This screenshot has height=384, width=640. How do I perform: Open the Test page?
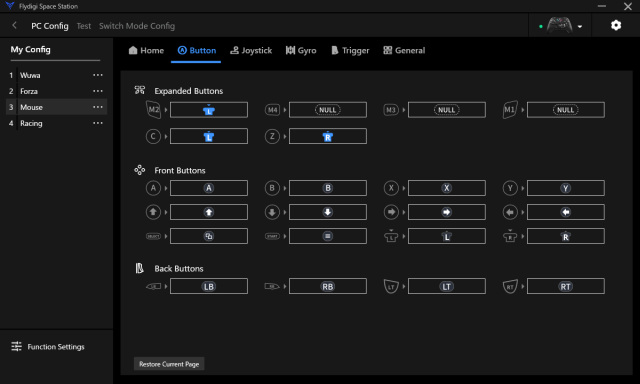tap(84, 26)
